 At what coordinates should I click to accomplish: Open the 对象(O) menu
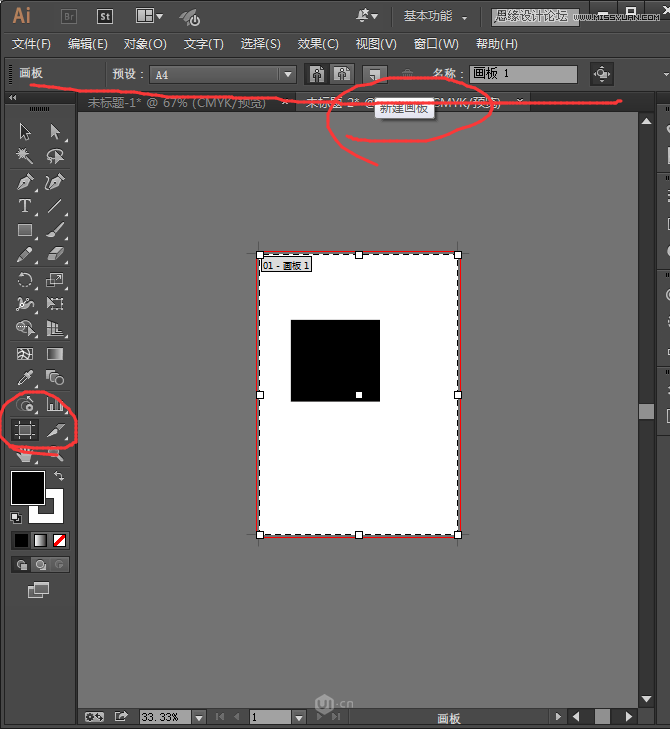pos(145,44)
